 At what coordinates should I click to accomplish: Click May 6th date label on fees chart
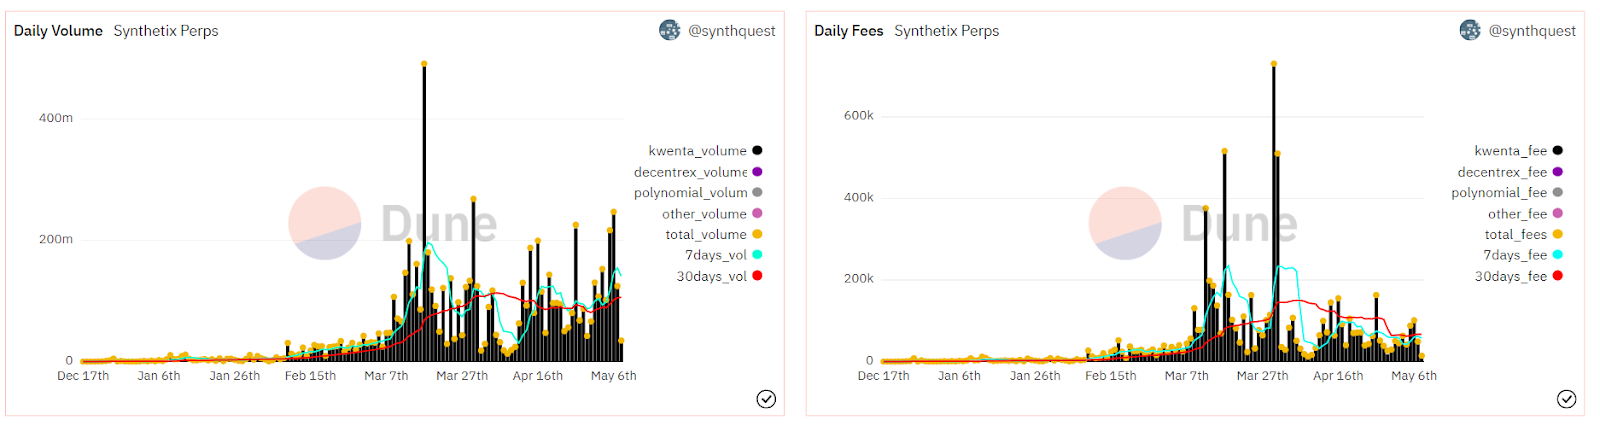coord(1414,376)
